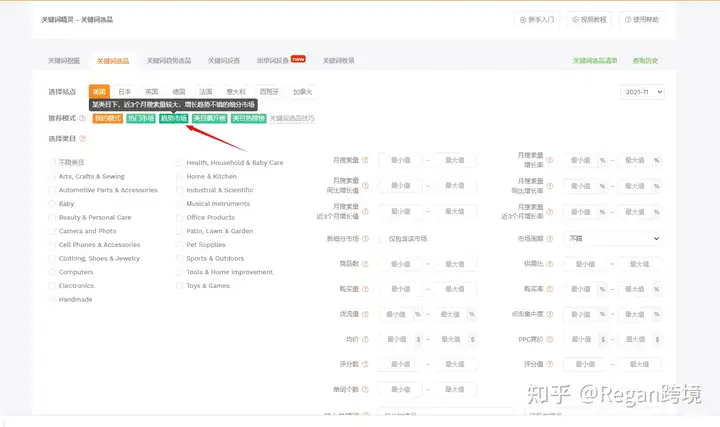720x427 pixels.
Task: Select the 加拿大 site button
Action: pyautogui.click(x=302, y=92)
